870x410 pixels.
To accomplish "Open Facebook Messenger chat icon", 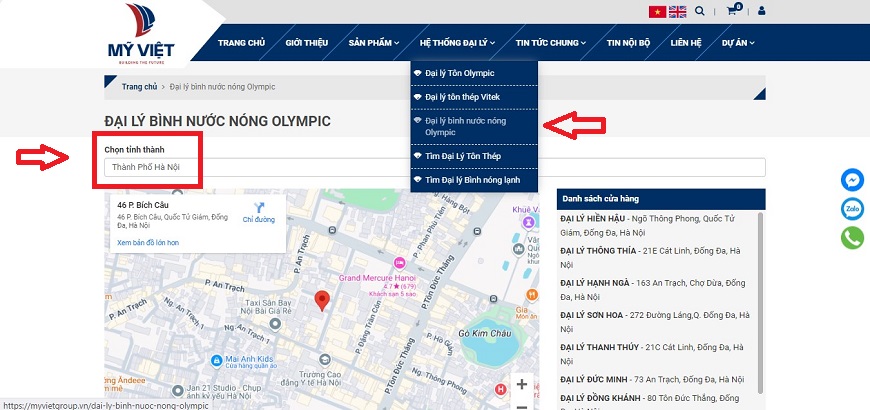I will coord(852,180).
